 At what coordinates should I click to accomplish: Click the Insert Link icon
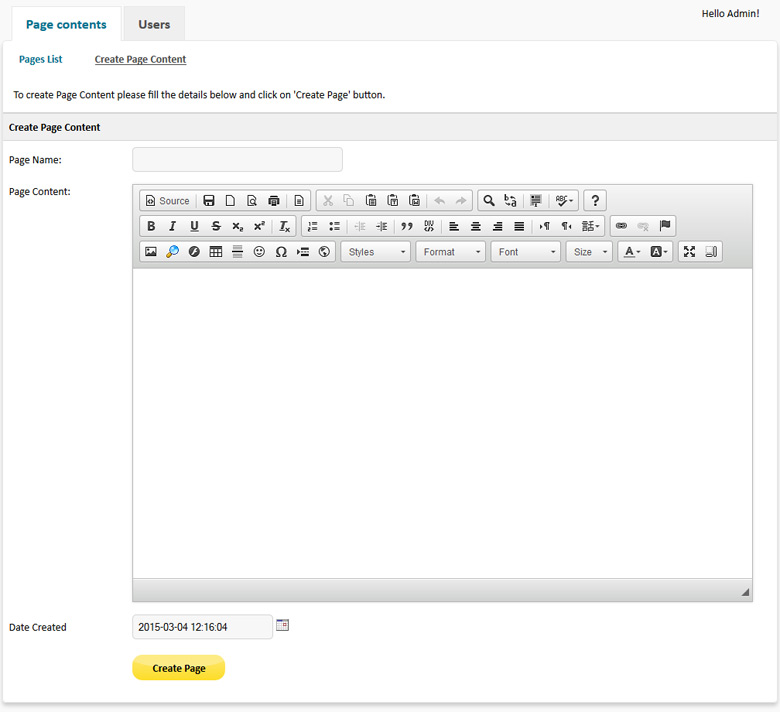pyautogui.click(x=621, y=226)
